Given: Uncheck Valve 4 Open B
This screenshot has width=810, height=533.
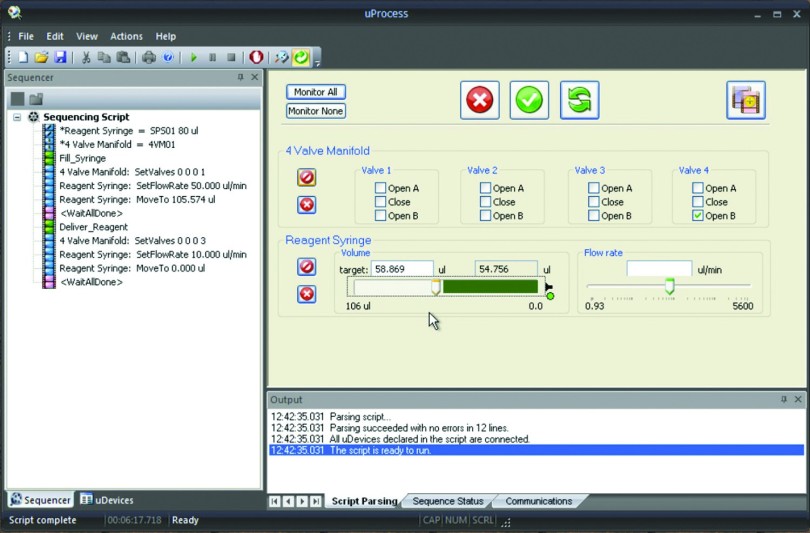Looking at the screenshot, I should pyautogui.click(x=697, y=215).
